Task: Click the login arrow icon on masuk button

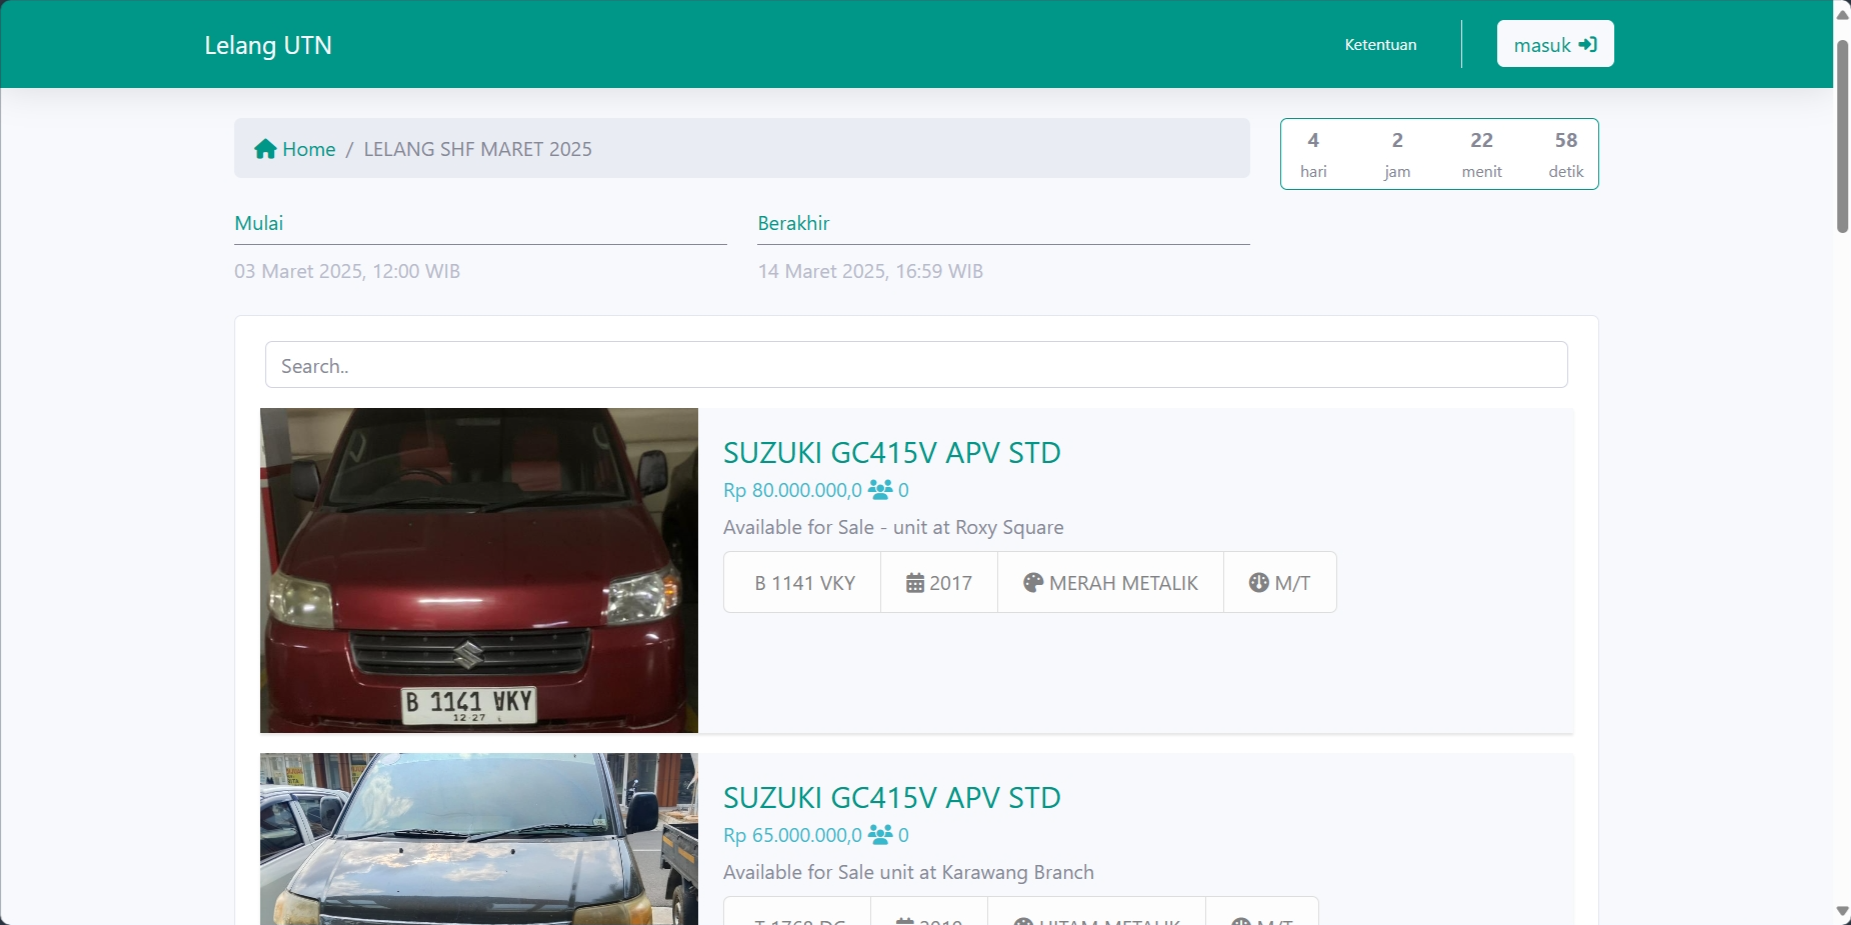Action: (x=1586, y=43)
